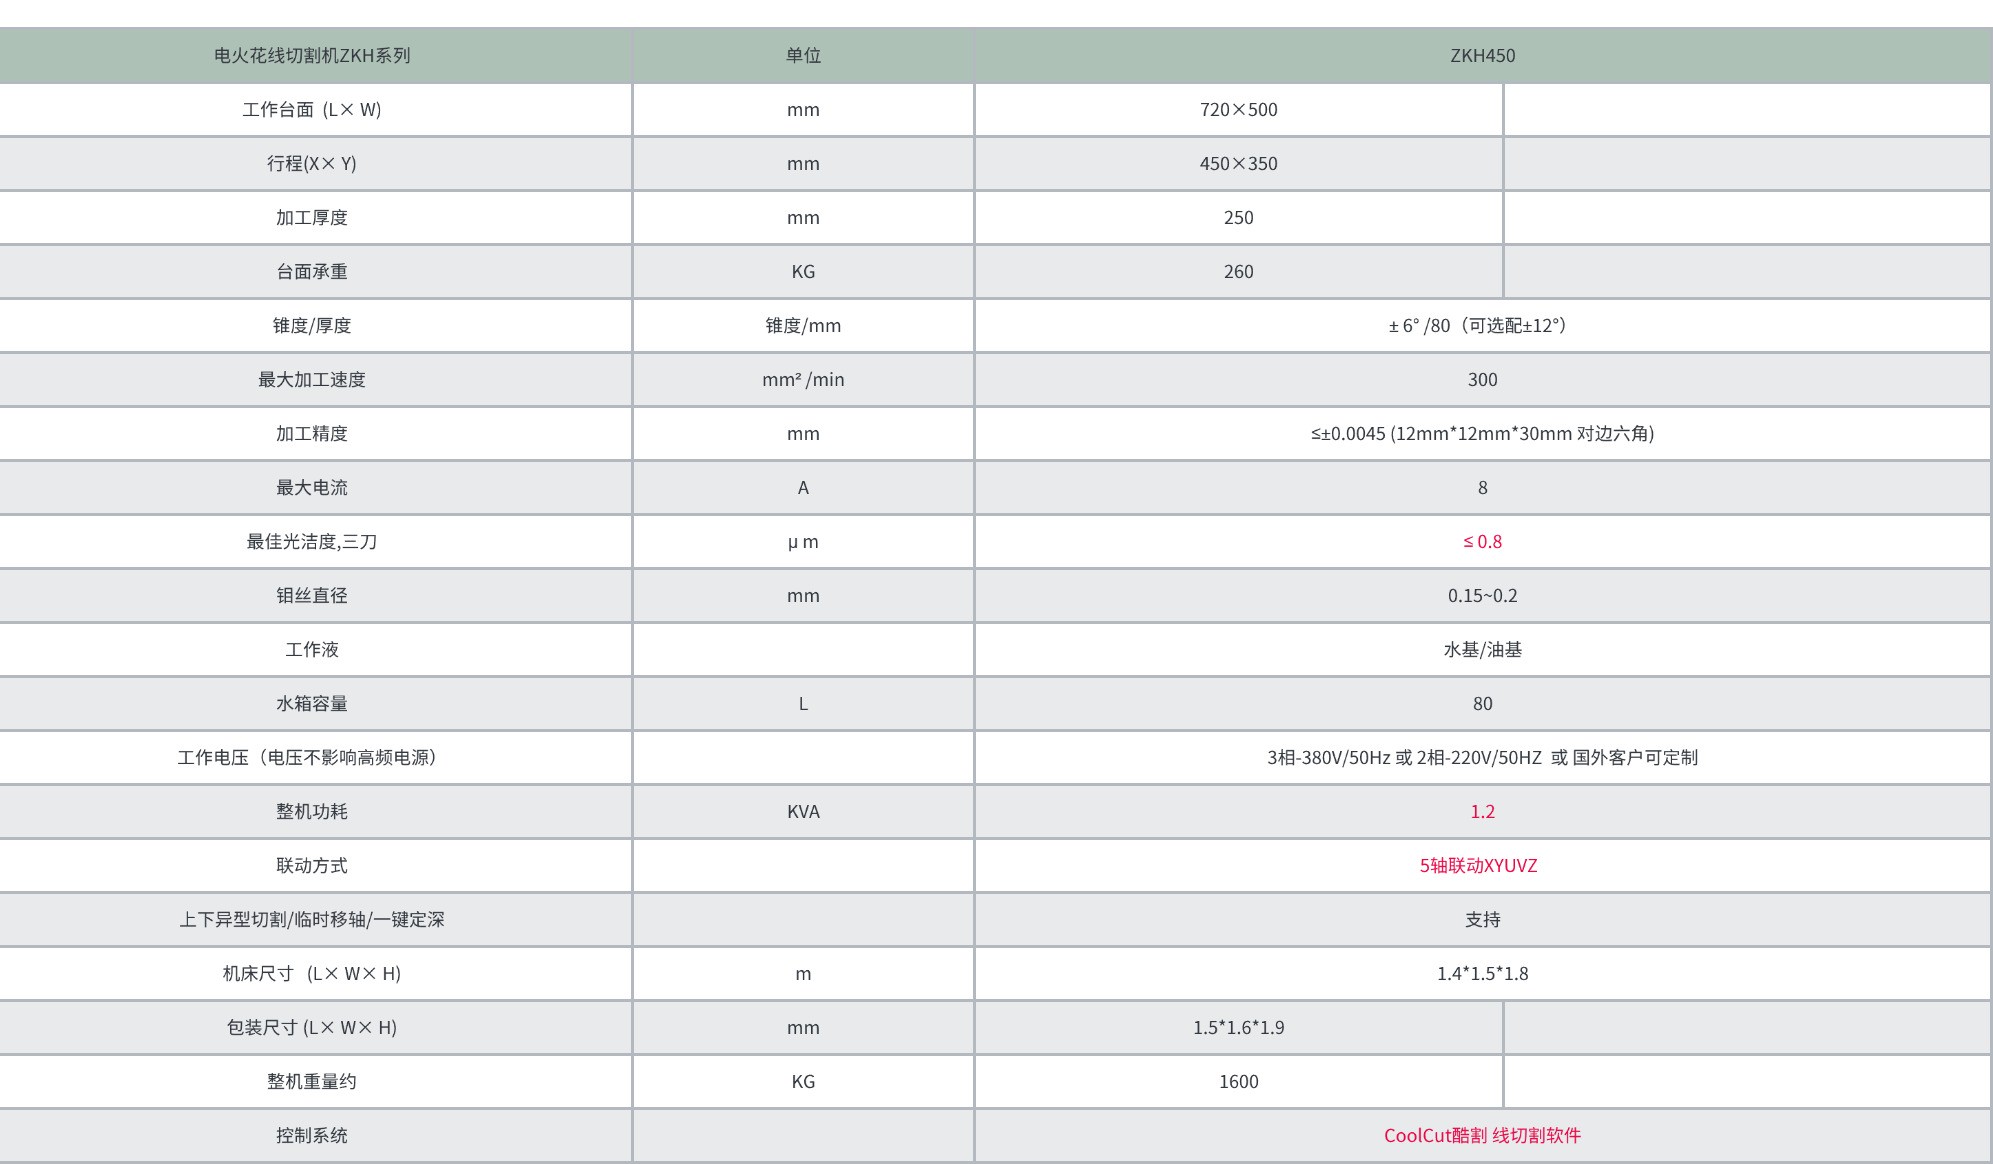Click the ZKH450 column header
The width and height of the screenshot is (1993, 1164).
coord(1482,56)
